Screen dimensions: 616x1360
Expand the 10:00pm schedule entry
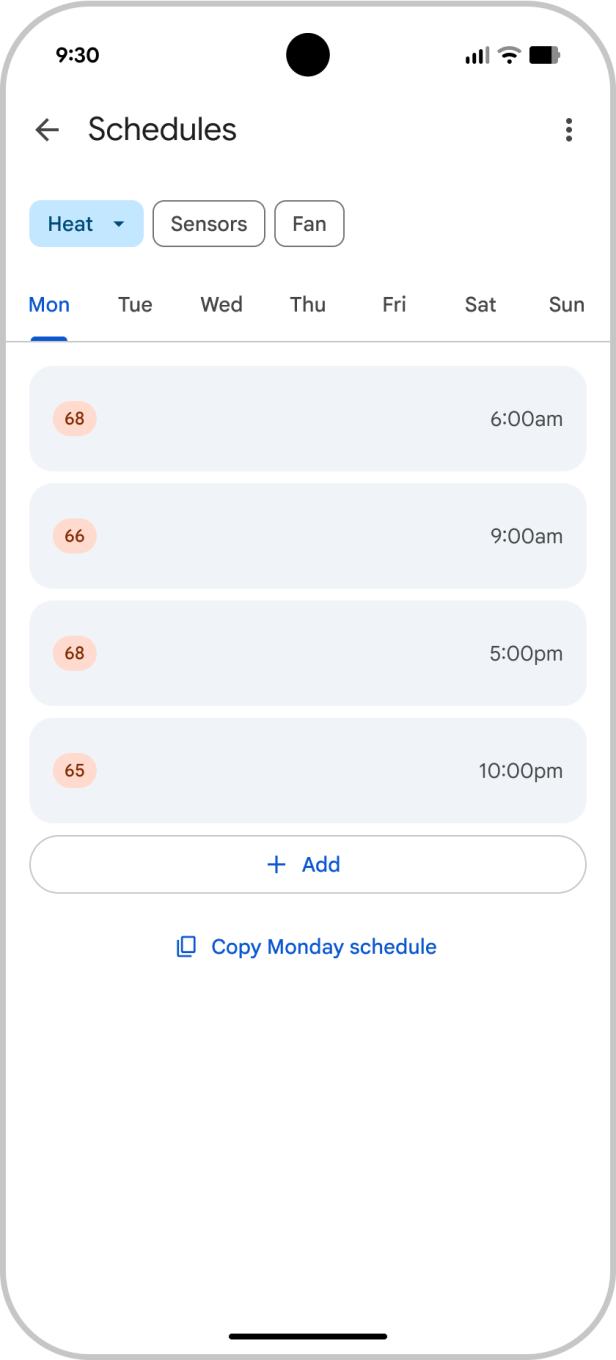pyautogui.click(x=308, y=771)
